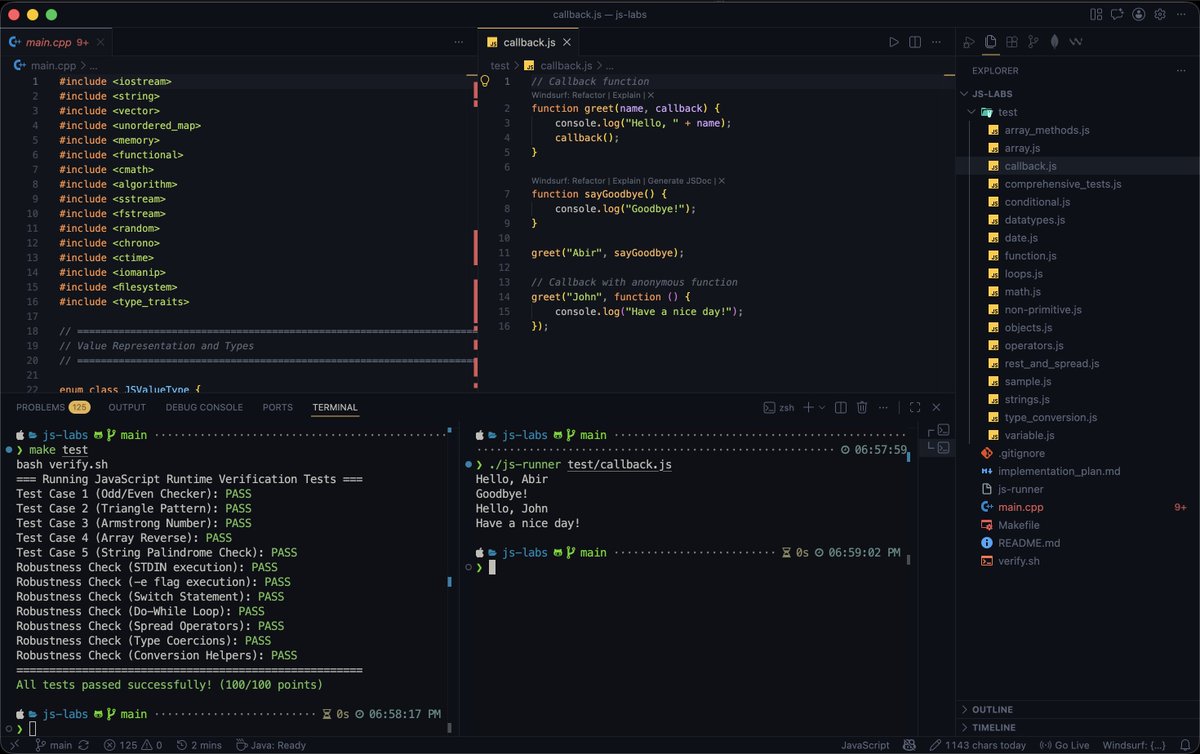Click 'Generate JSDoc' in the Windsurf code lens
This screenshot has width=1200, height=754.
pos(682,181)
